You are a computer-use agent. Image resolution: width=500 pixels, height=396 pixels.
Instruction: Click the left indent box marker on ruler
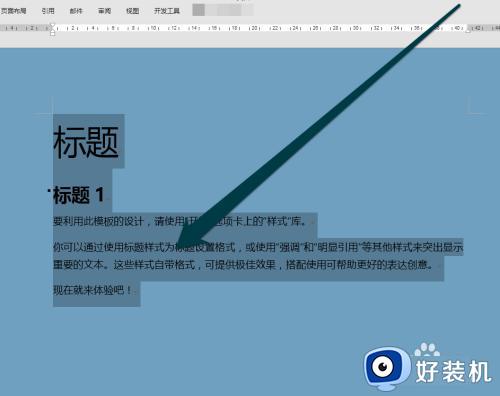tap(52, 33)
